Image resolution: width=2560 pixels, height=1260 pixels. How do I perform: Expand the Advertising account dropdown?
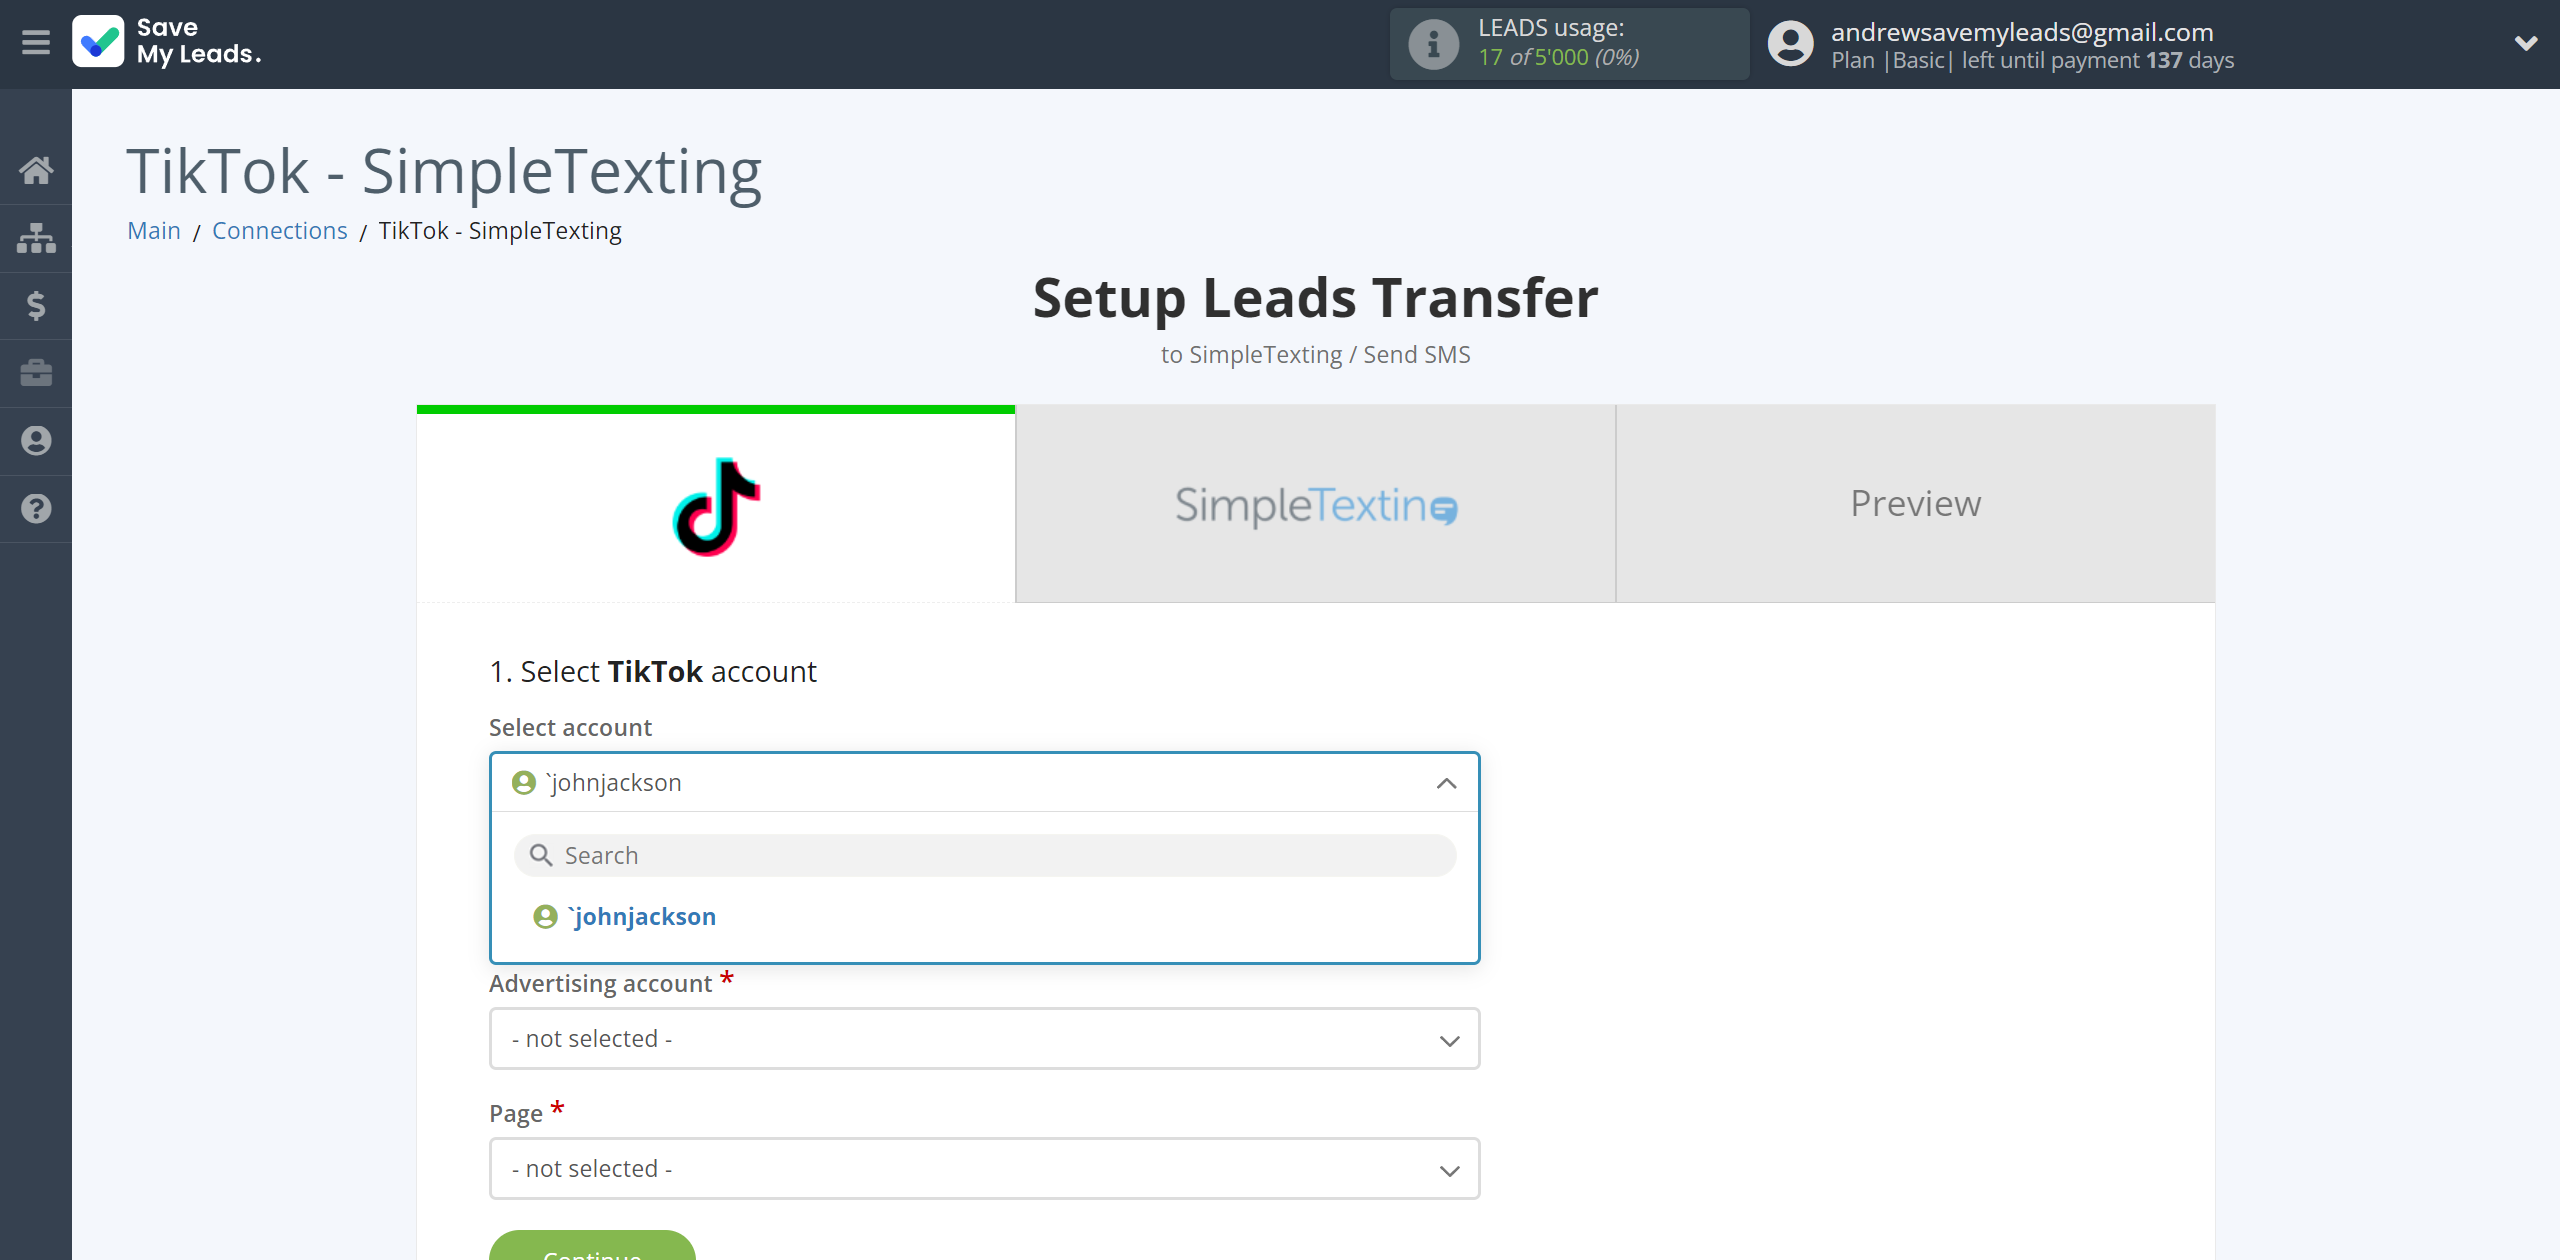coord(983,1038)
